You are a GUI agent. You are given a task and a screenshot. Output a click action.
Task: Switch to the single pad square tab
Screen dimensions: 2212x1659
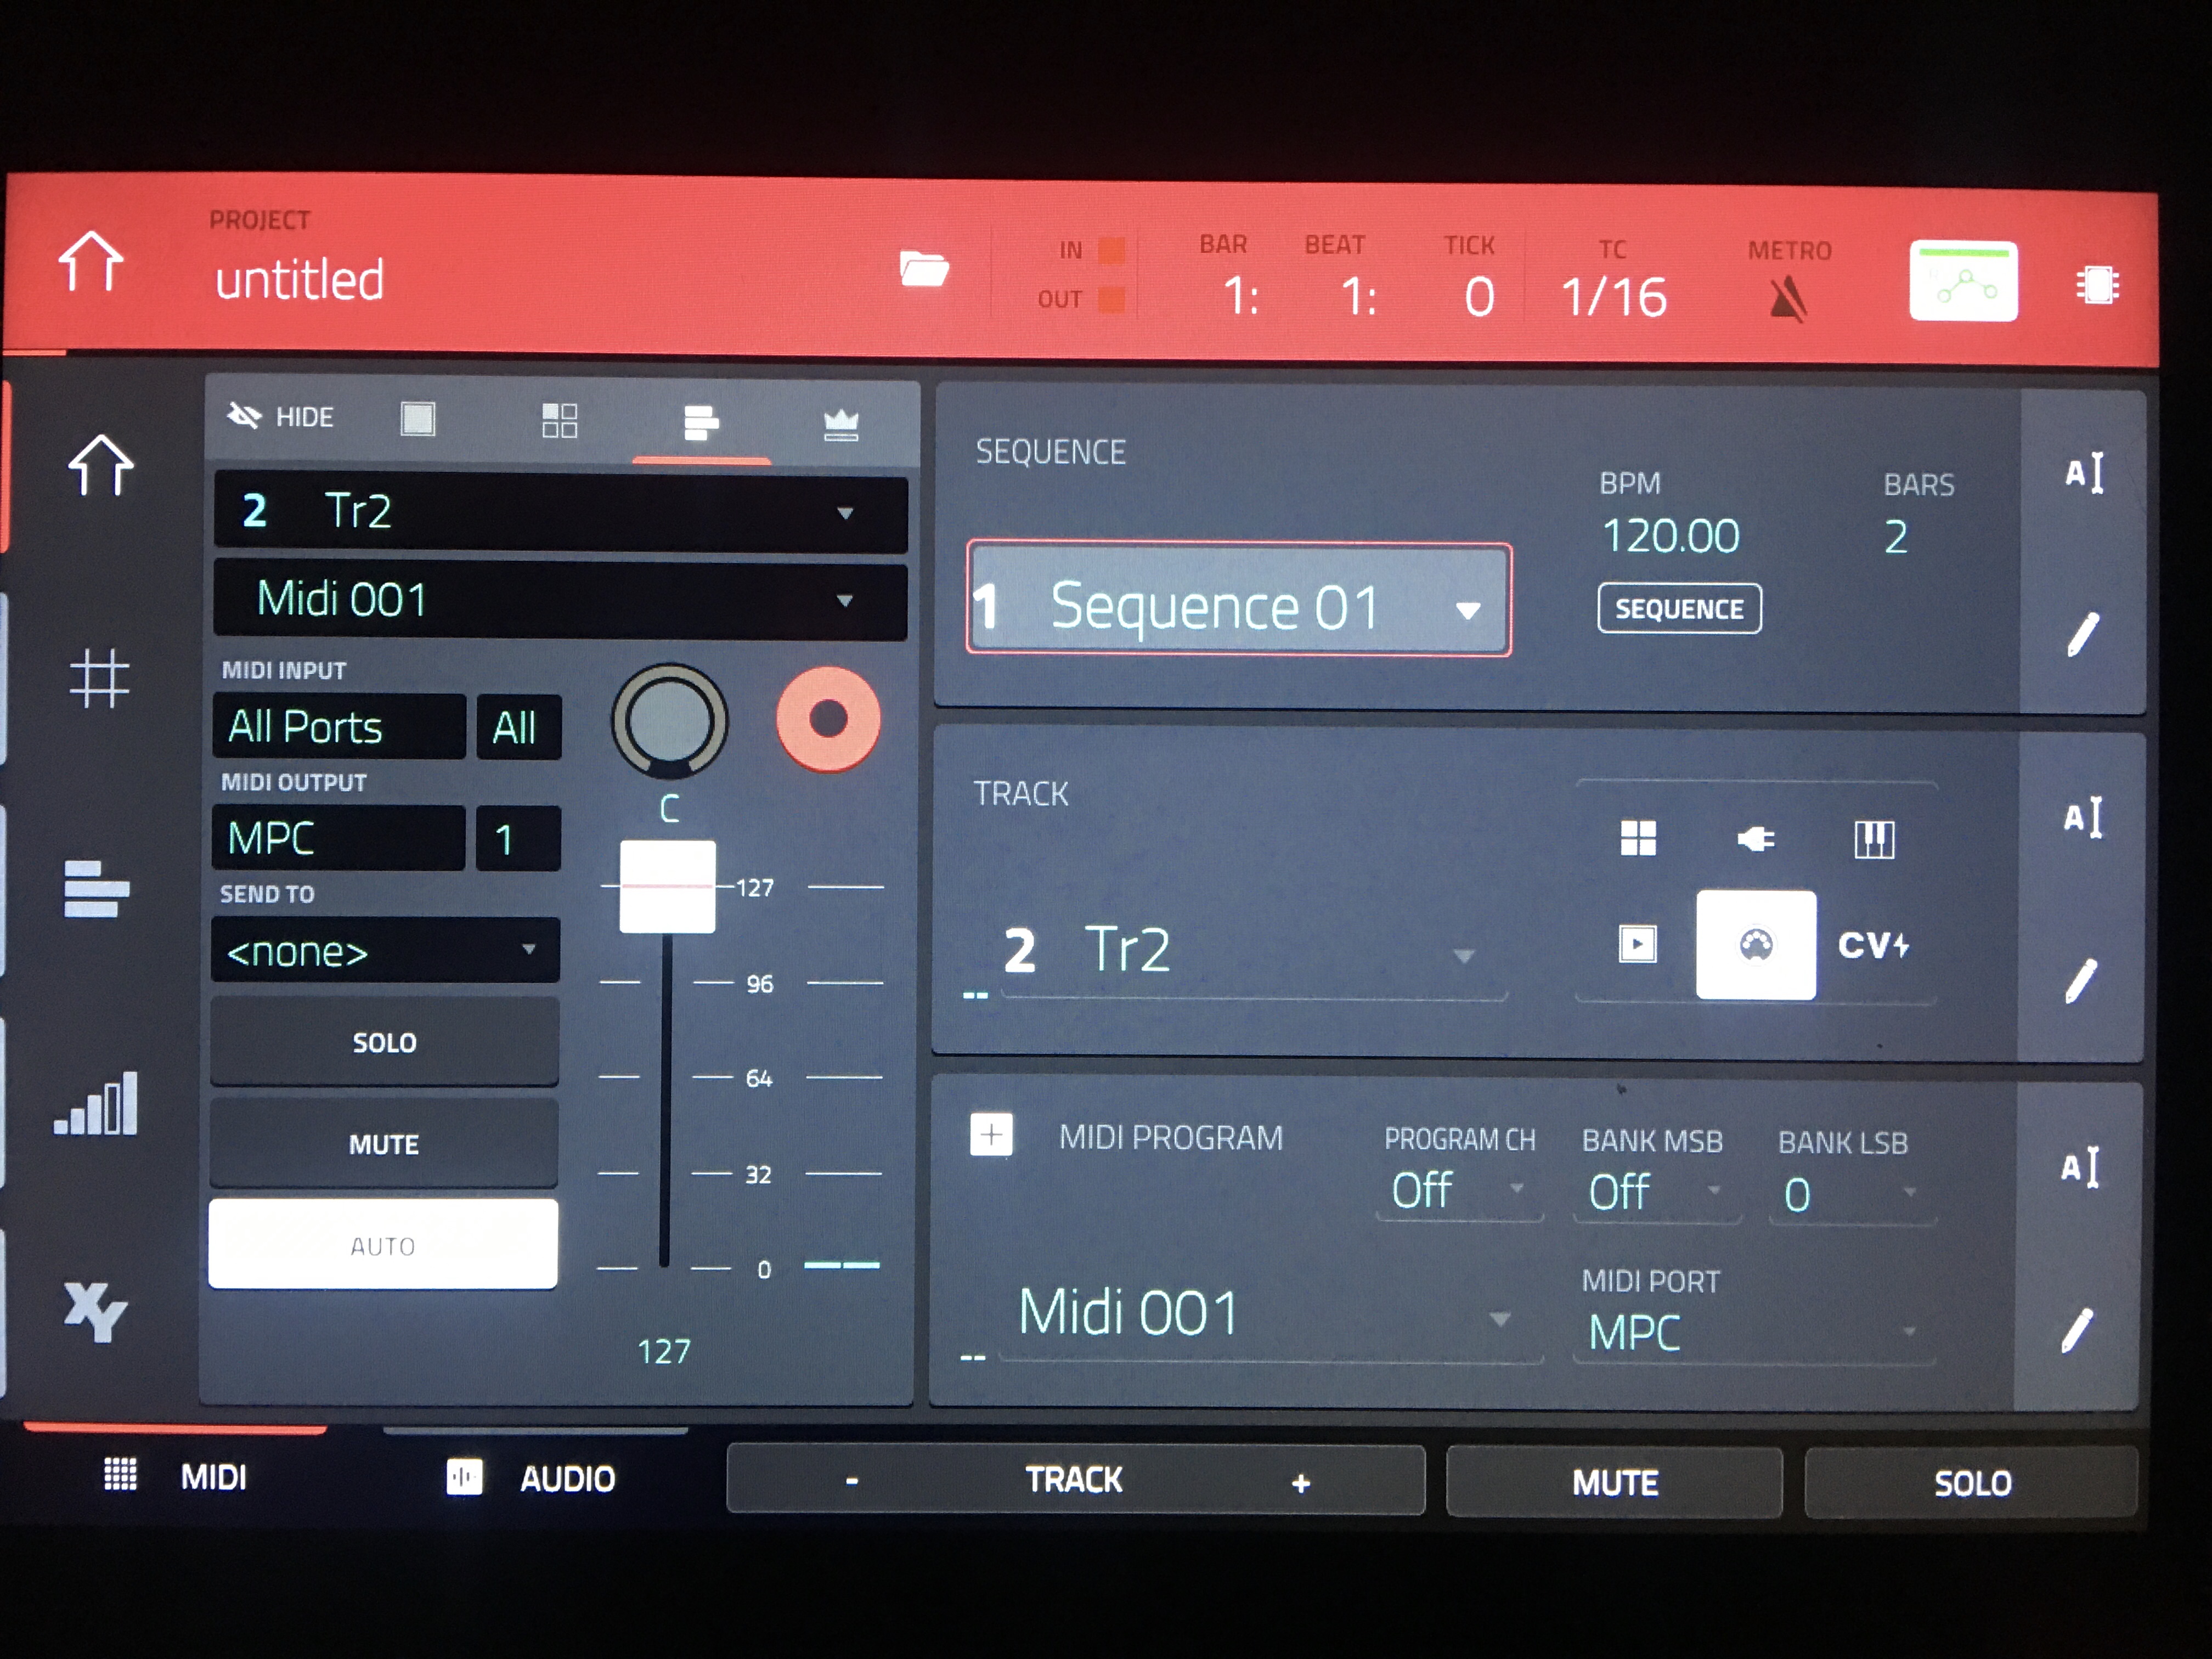pyautogui.click(x=418, y=418)
